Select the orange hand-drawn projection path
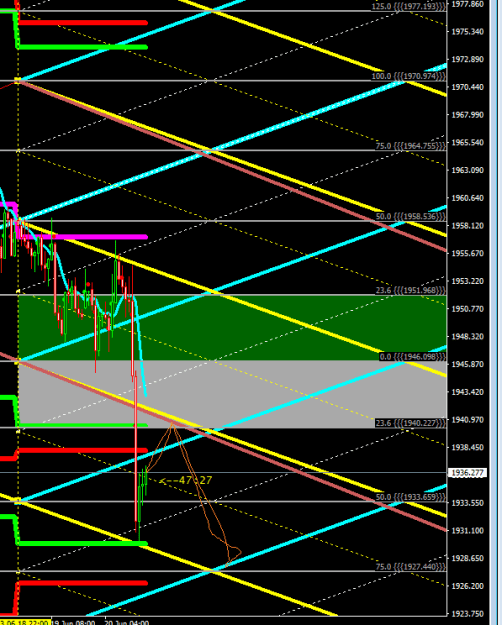Image resolution: width=502 pixels, height=625 pixels. pyautogui.click(x=194, y=494)
